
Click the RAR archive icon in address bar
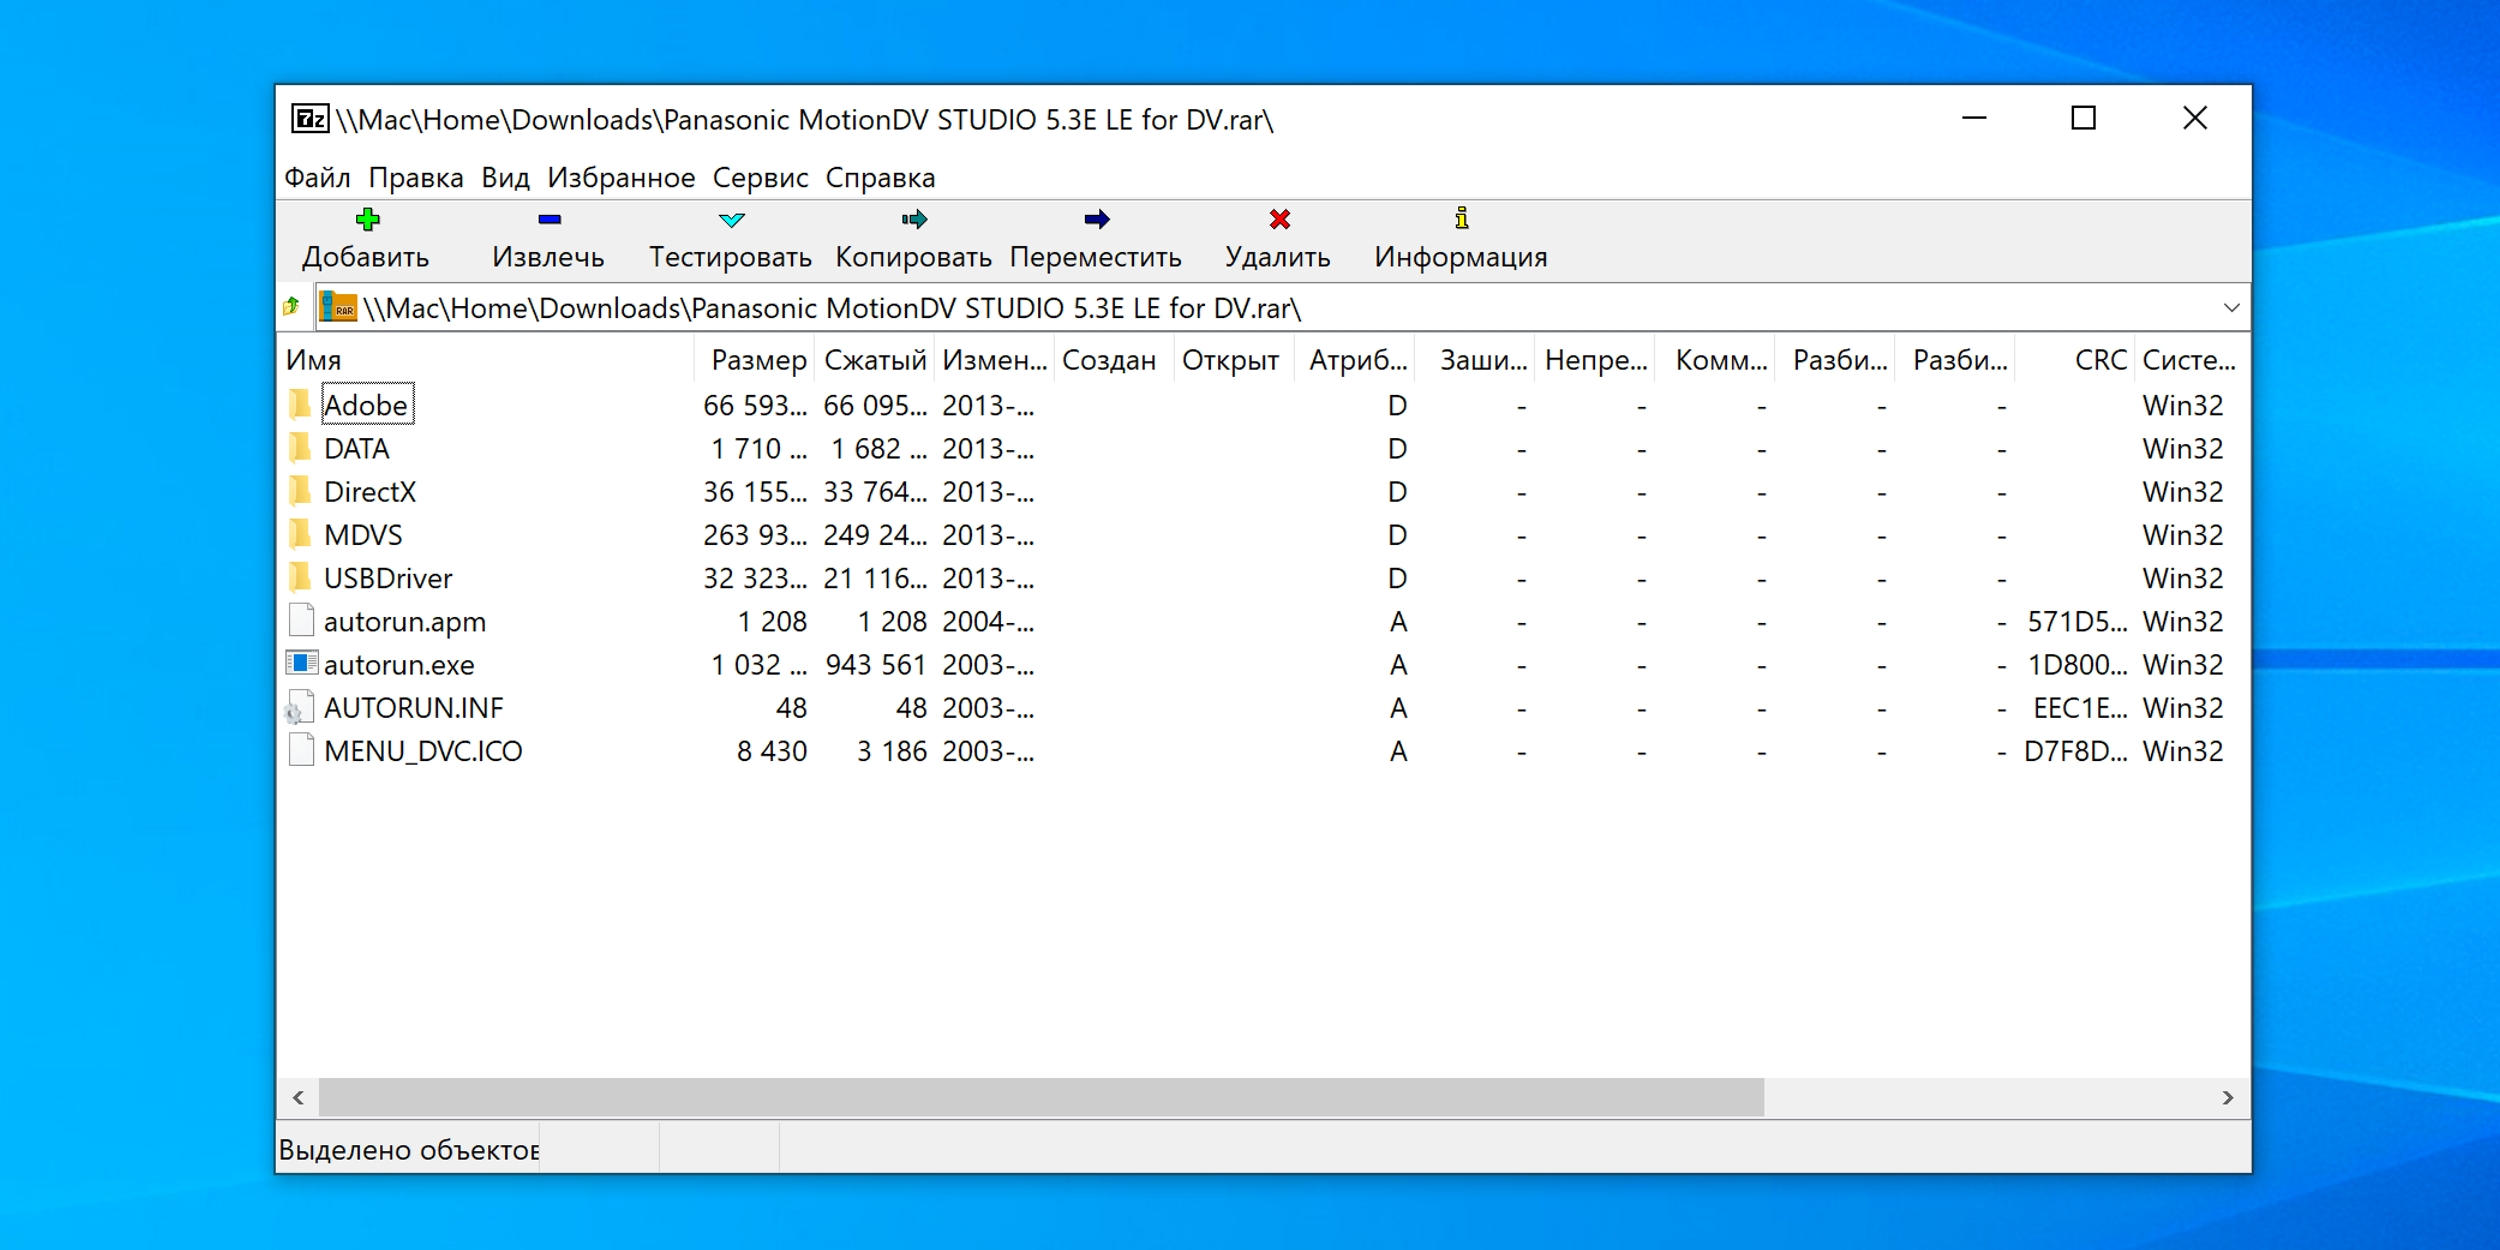(338, 307)
